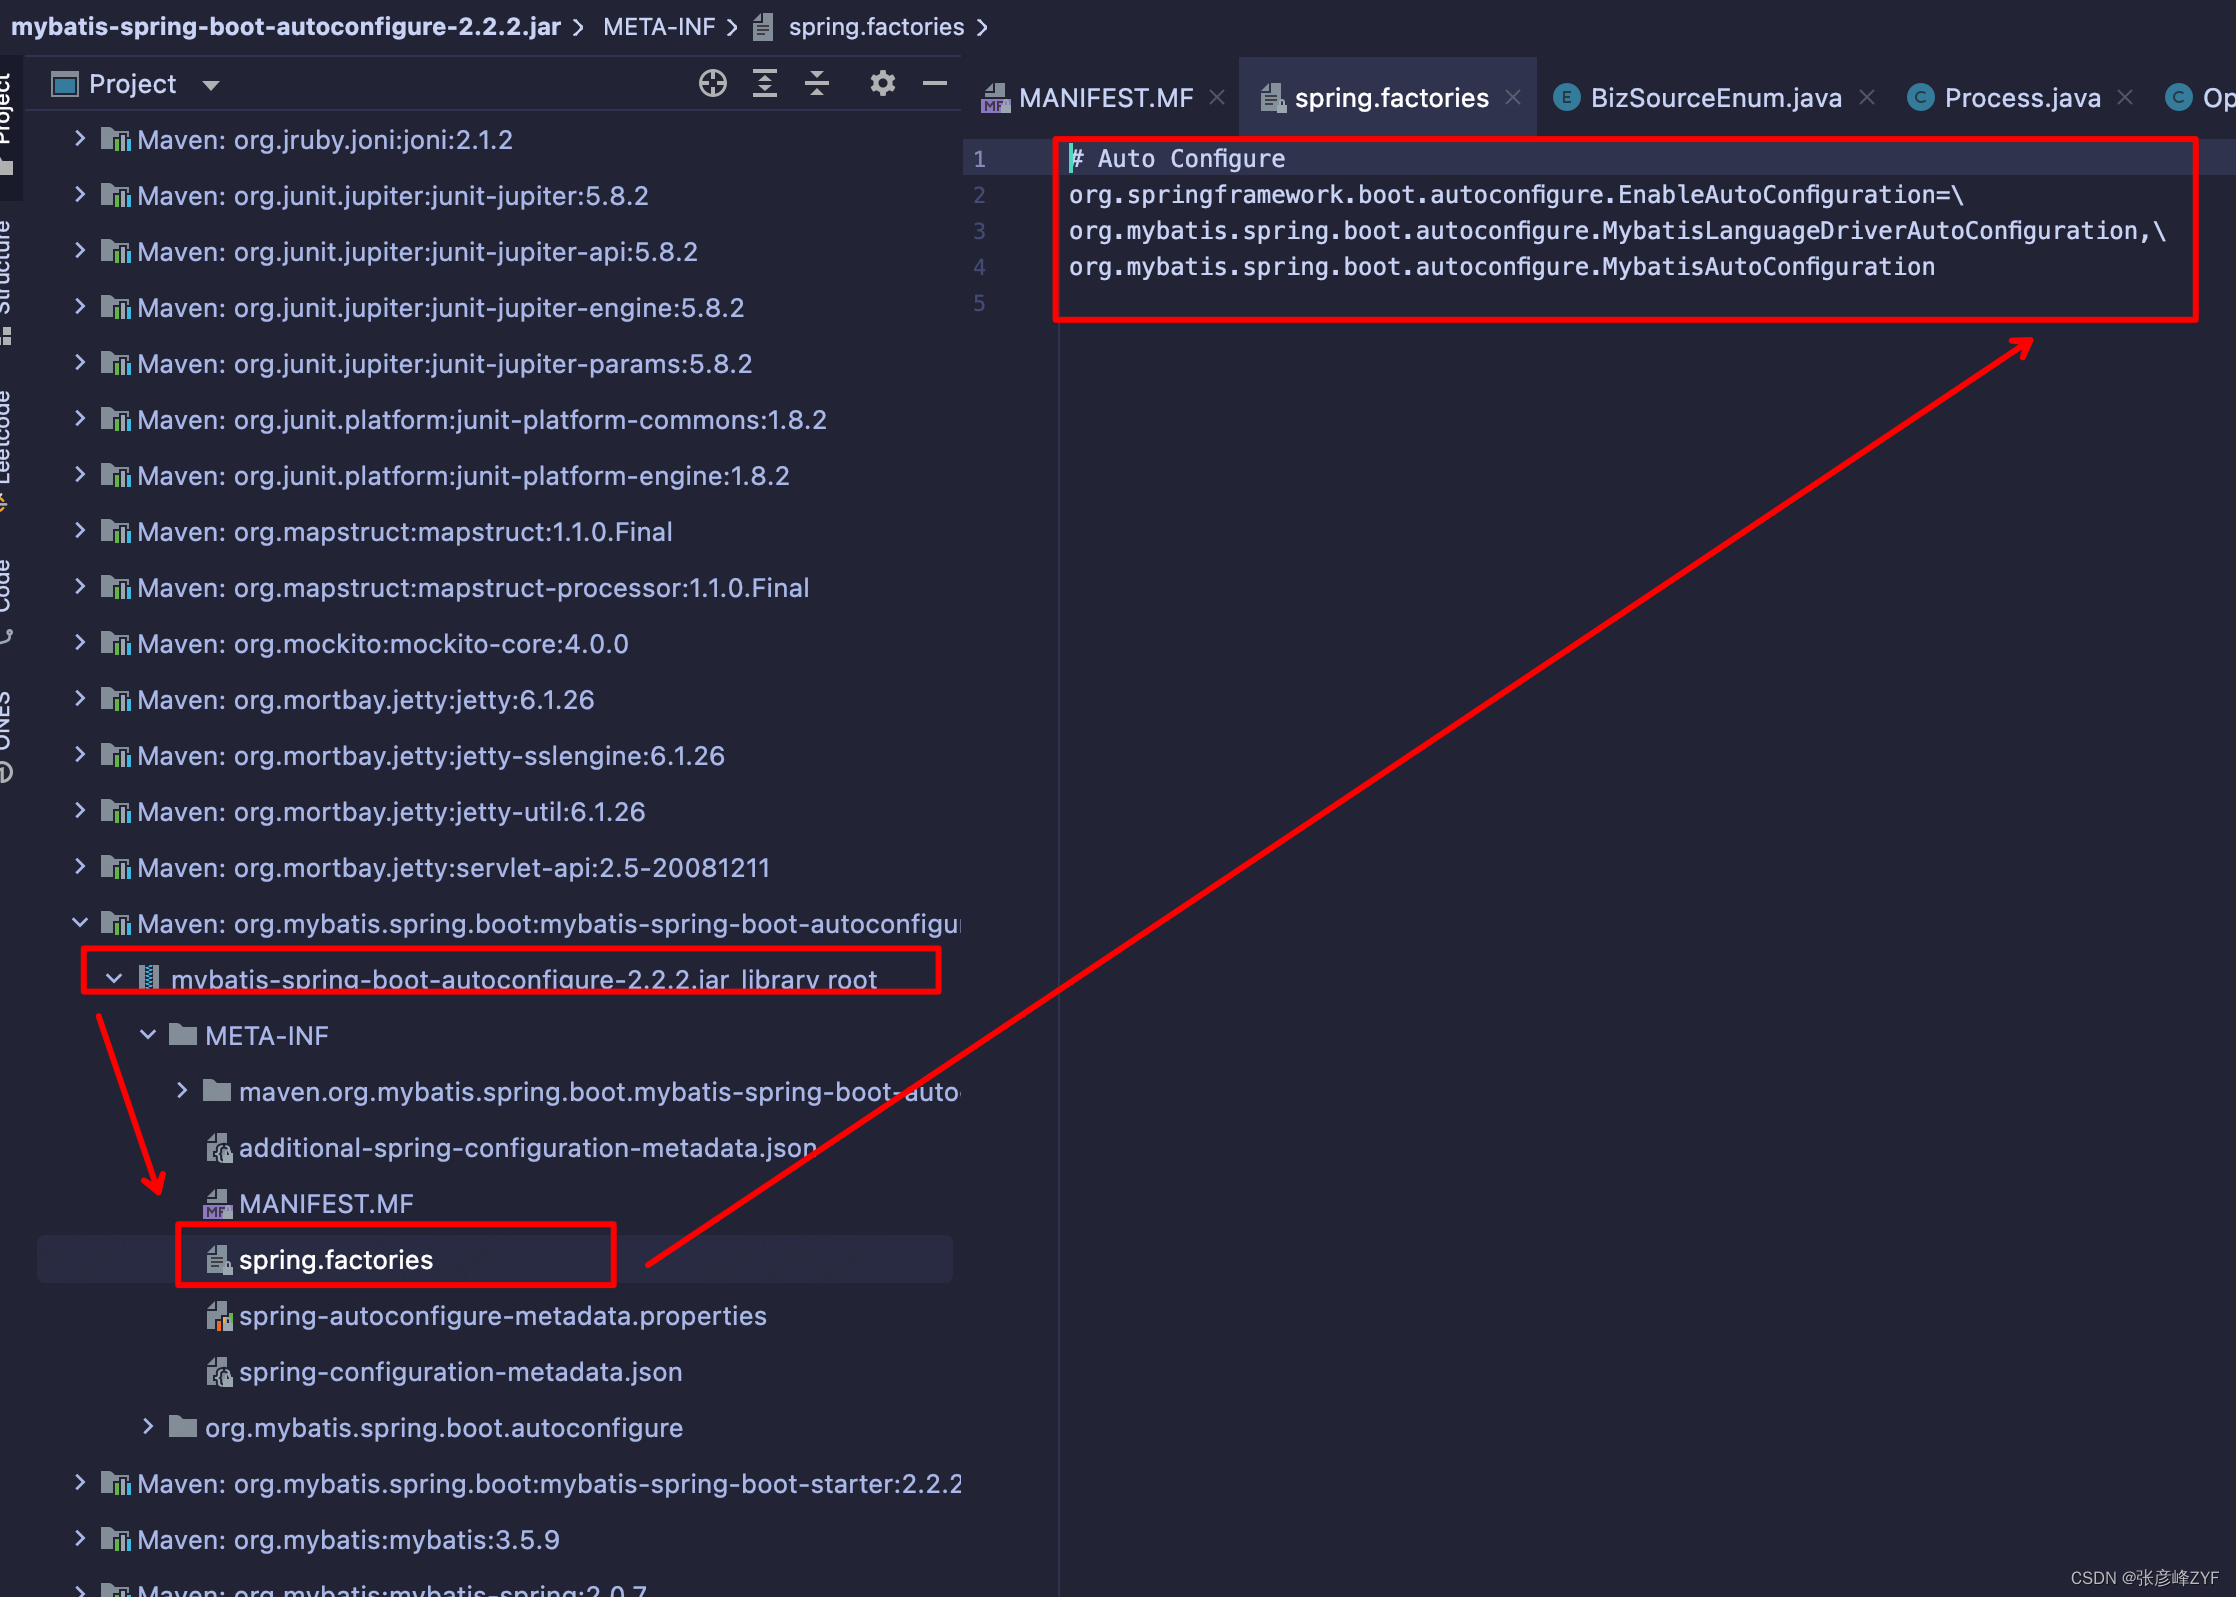
Task: Click the META-INF breadcrumb
Action: [659, 27]
